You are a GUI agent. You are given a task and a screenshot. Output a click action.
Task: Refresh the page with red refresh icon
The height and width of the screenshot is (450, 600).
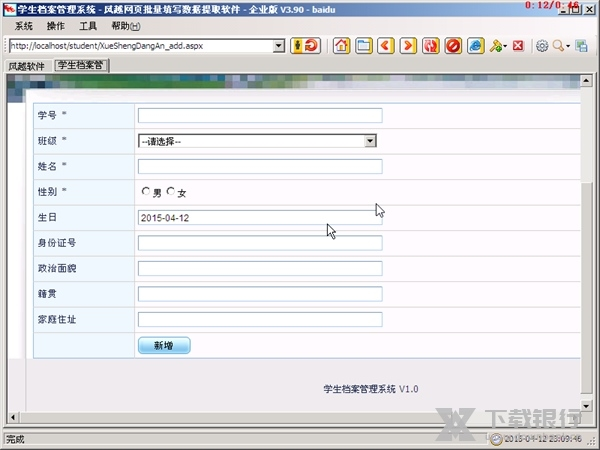(430, 46)
